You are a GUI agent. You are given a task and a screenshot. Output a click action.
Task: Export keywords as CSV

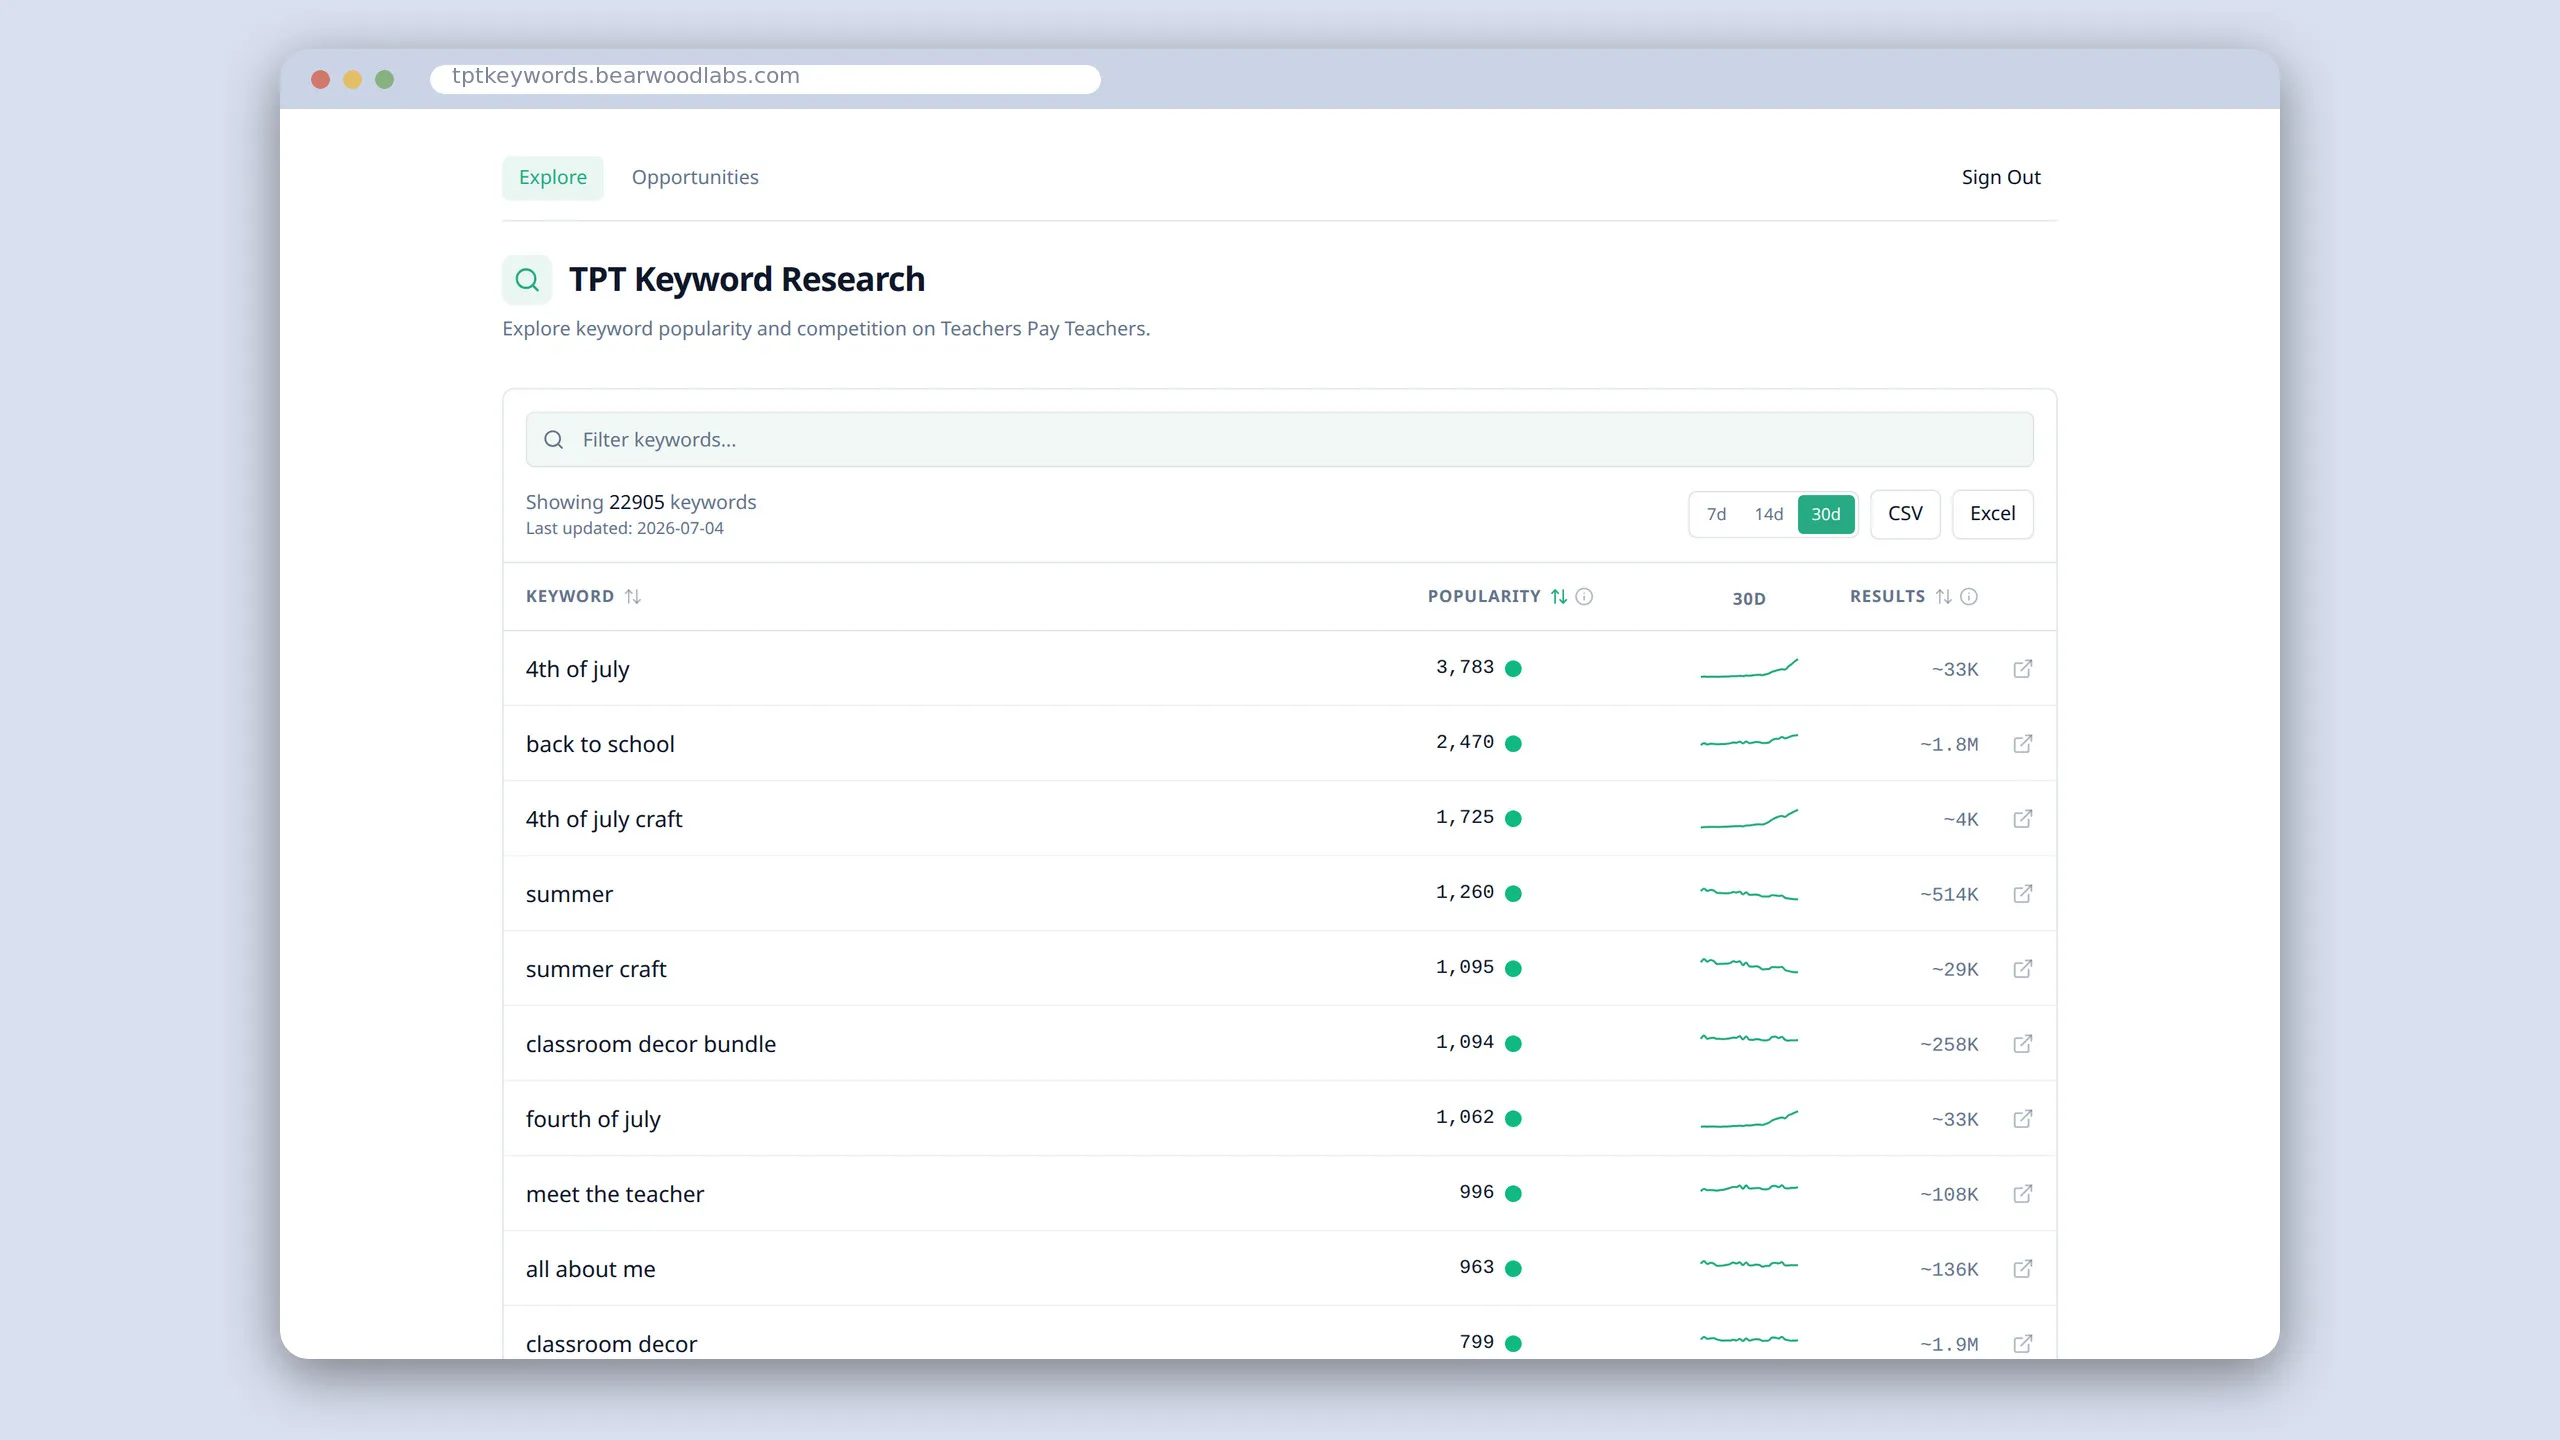pos(1905,514)
